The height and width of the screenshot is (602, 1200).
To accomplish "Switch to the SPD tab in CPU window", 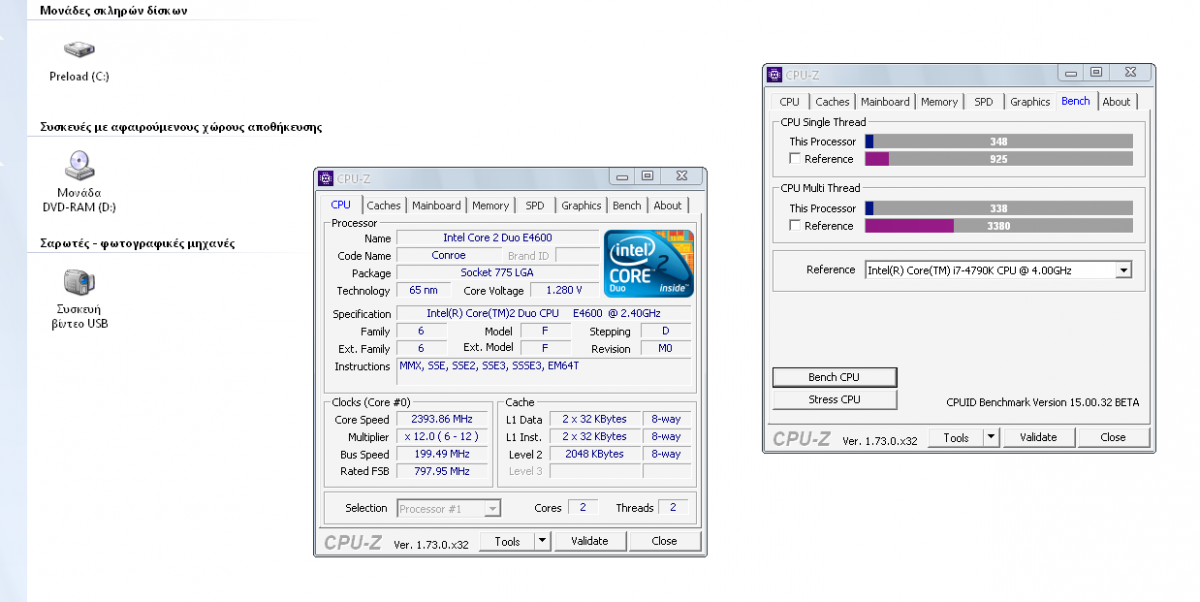I will (x=535, y=206).
